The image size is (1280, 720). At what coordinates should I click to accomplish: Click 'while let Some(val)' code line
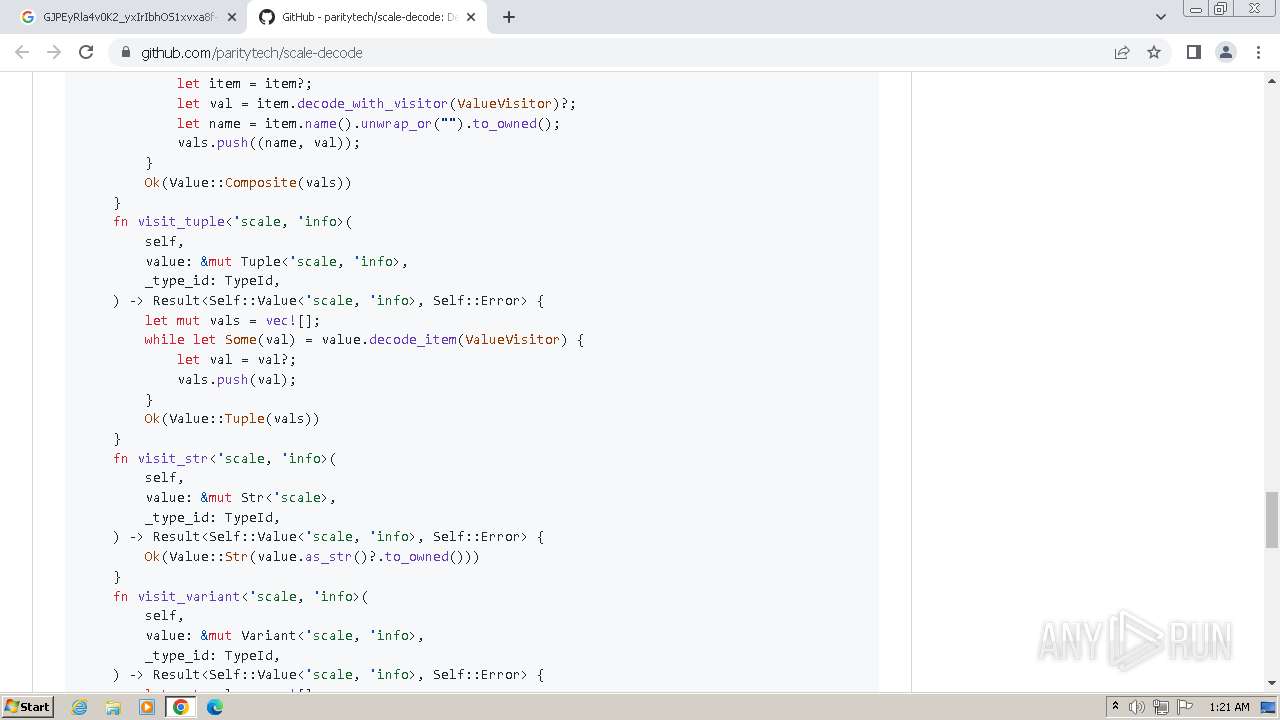364,339
